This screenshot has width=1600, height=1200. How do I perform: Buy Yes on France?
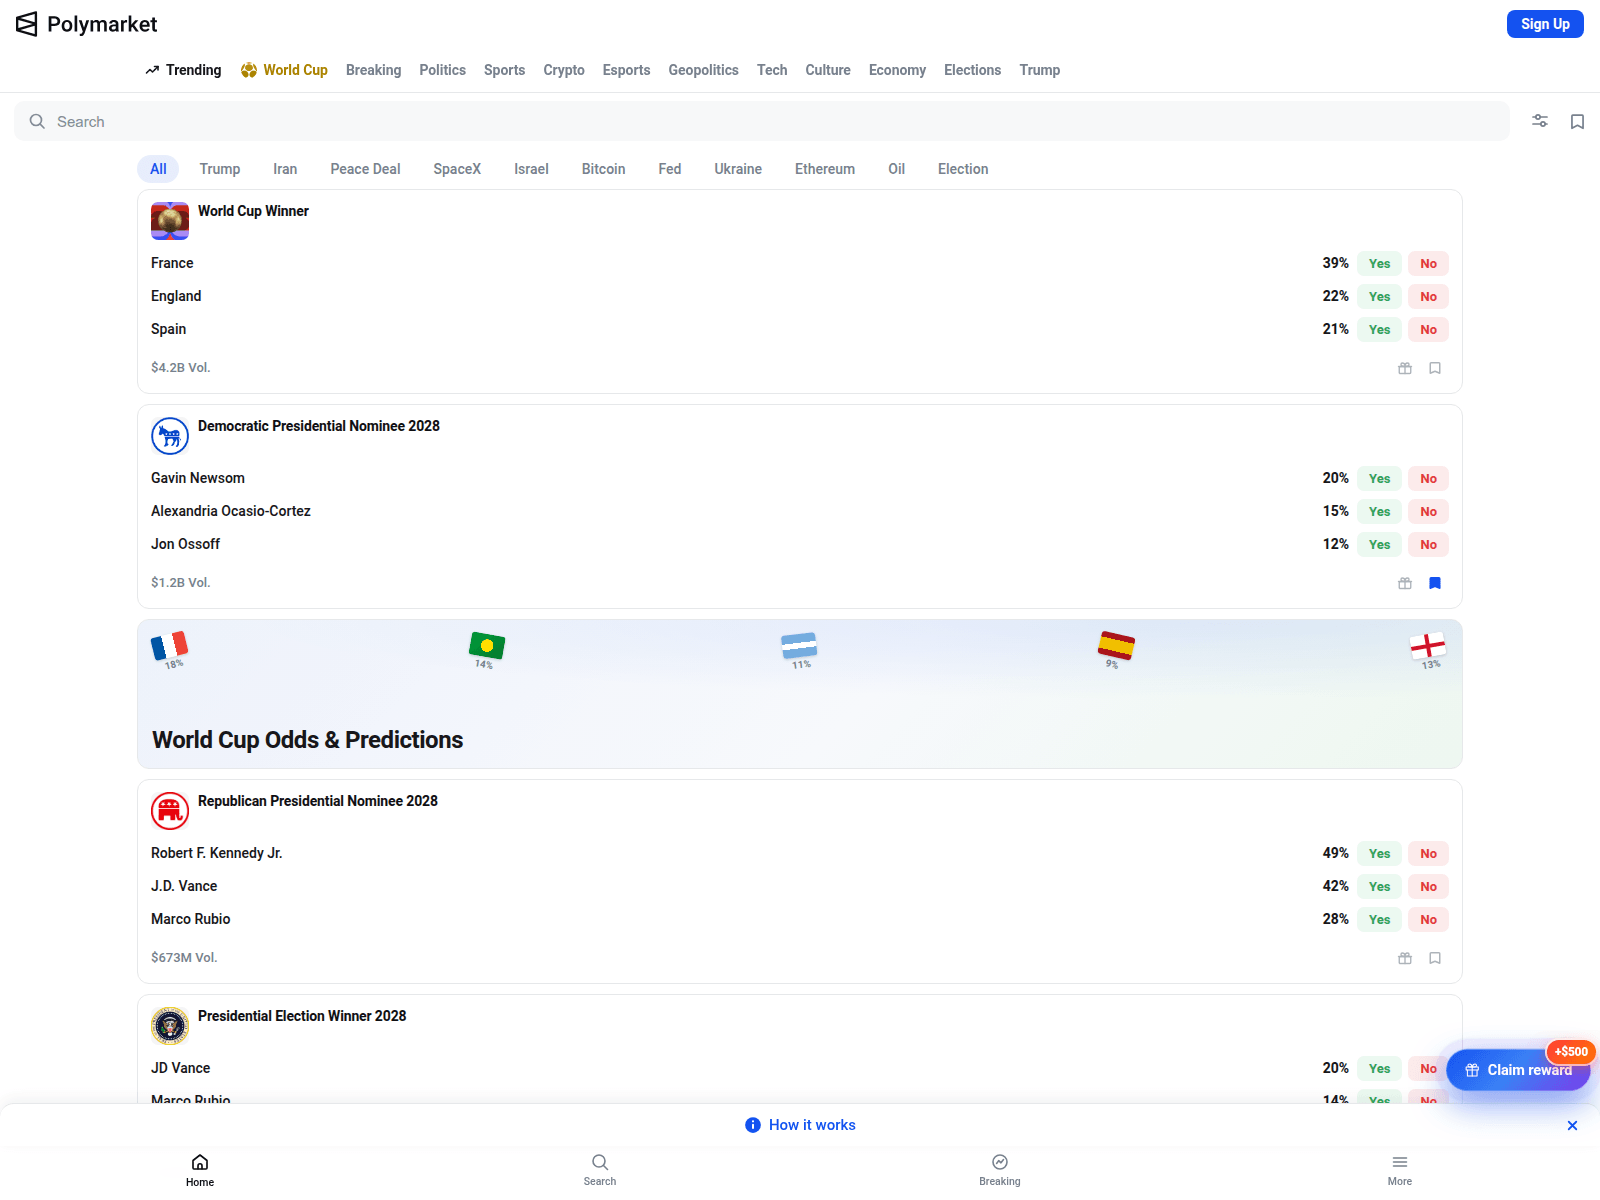[x=1379, y=264]
